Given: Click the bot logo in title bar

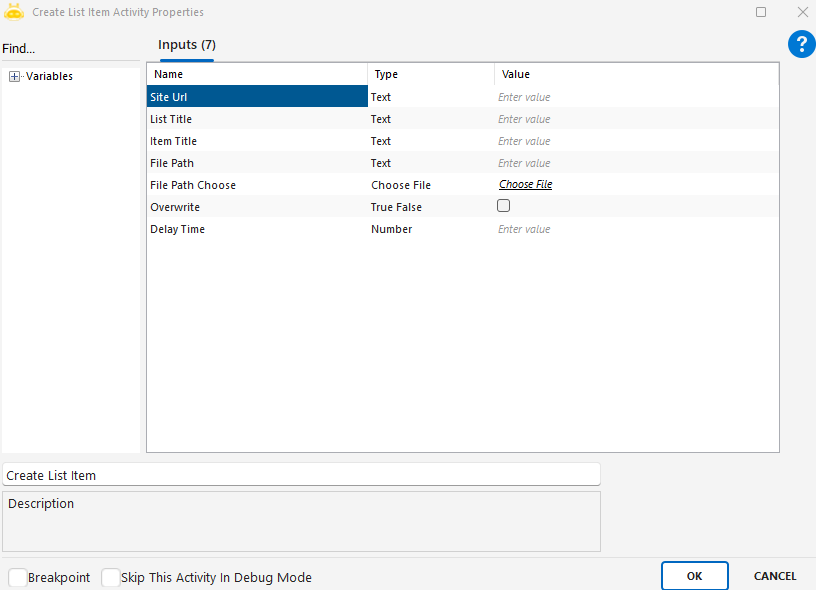Looking at the screenshot, I should point(14,12).
